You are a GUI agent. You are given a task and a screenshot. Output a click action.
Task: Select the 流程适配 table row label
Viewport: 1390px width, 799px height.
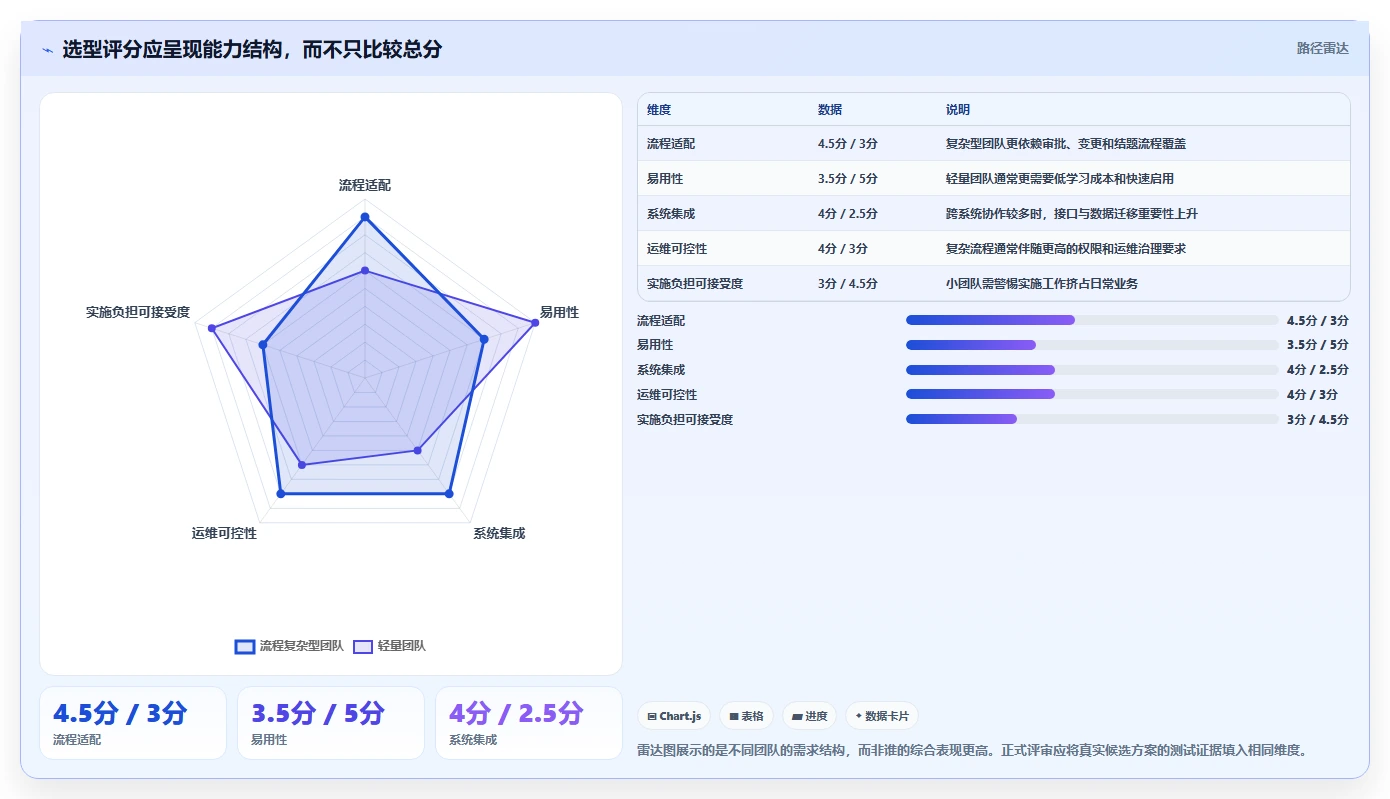(x=671, y=144)
